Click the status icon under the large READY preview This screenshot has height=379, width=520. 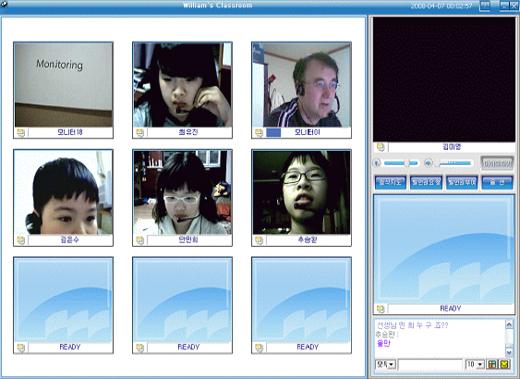(380, 309)
